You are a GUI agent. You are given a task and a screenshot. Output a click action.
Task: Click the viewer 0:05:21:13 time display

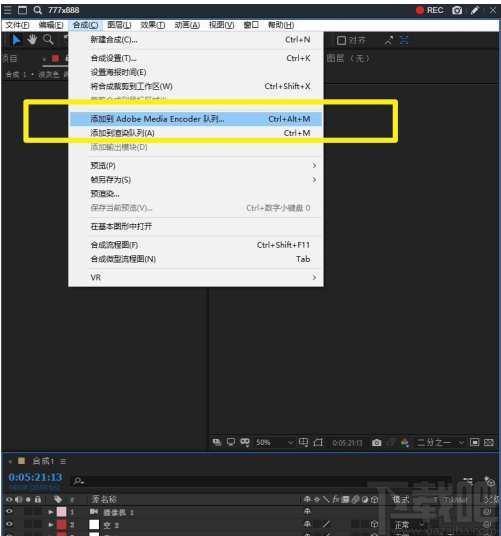click(347, 443)
